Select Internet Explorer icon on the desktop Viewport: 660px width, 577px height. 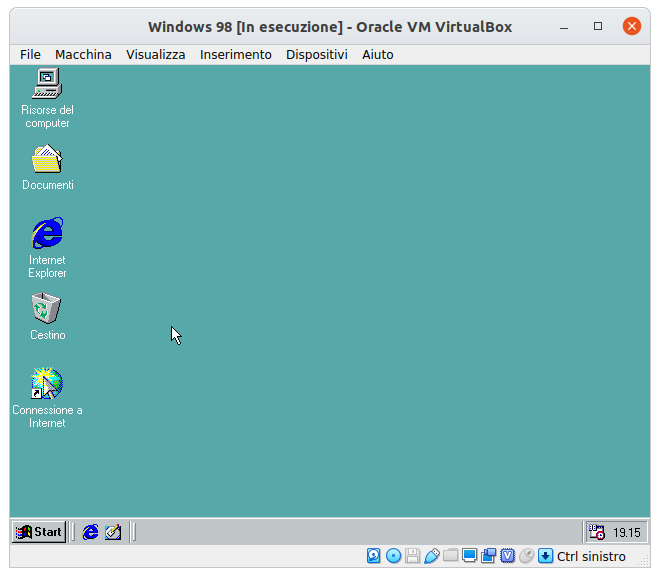click(47, 234)
